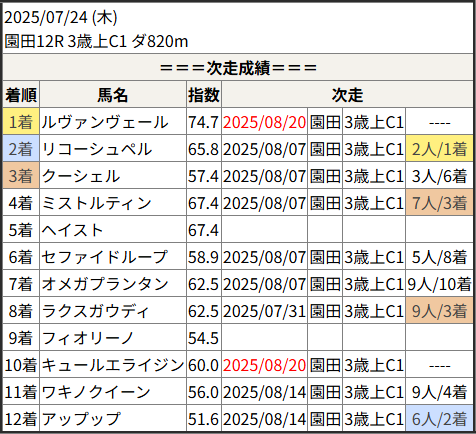The image size is (476, 434).
Task: Open the red 2025/08/20 date for ルヴァンヴェール
Action: point(264,122)
